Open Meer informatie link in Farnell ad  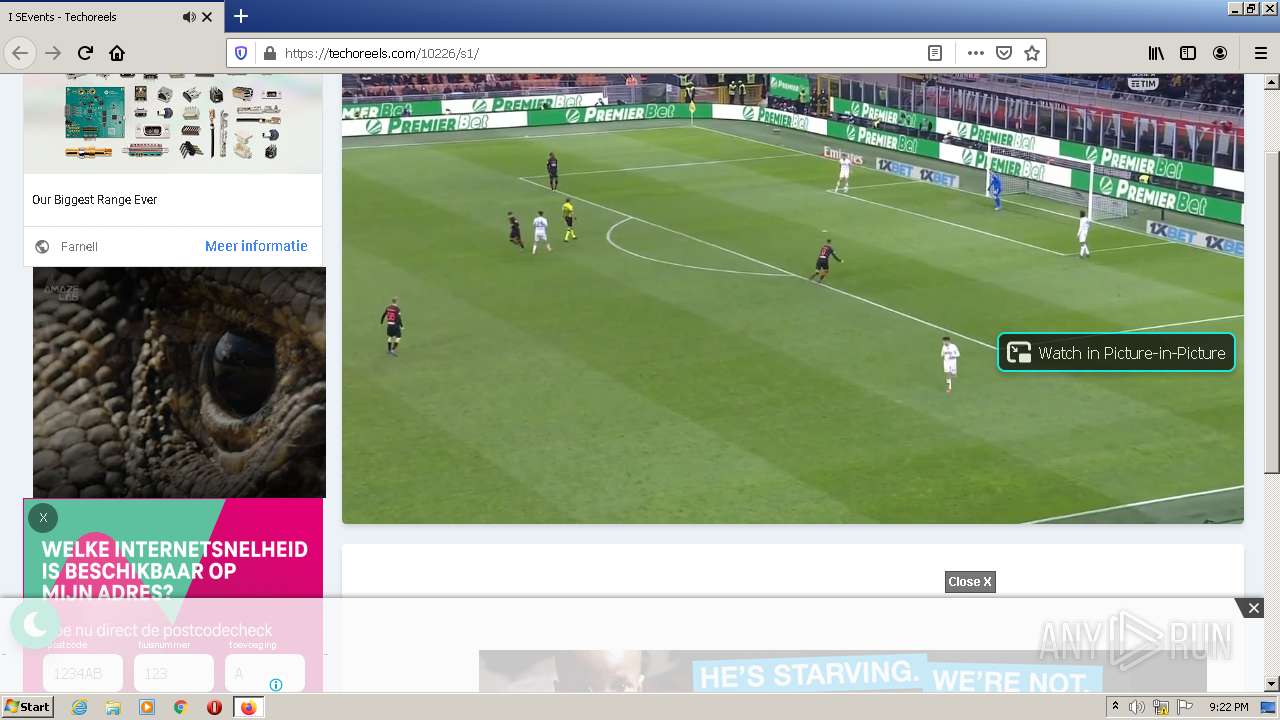256,246
